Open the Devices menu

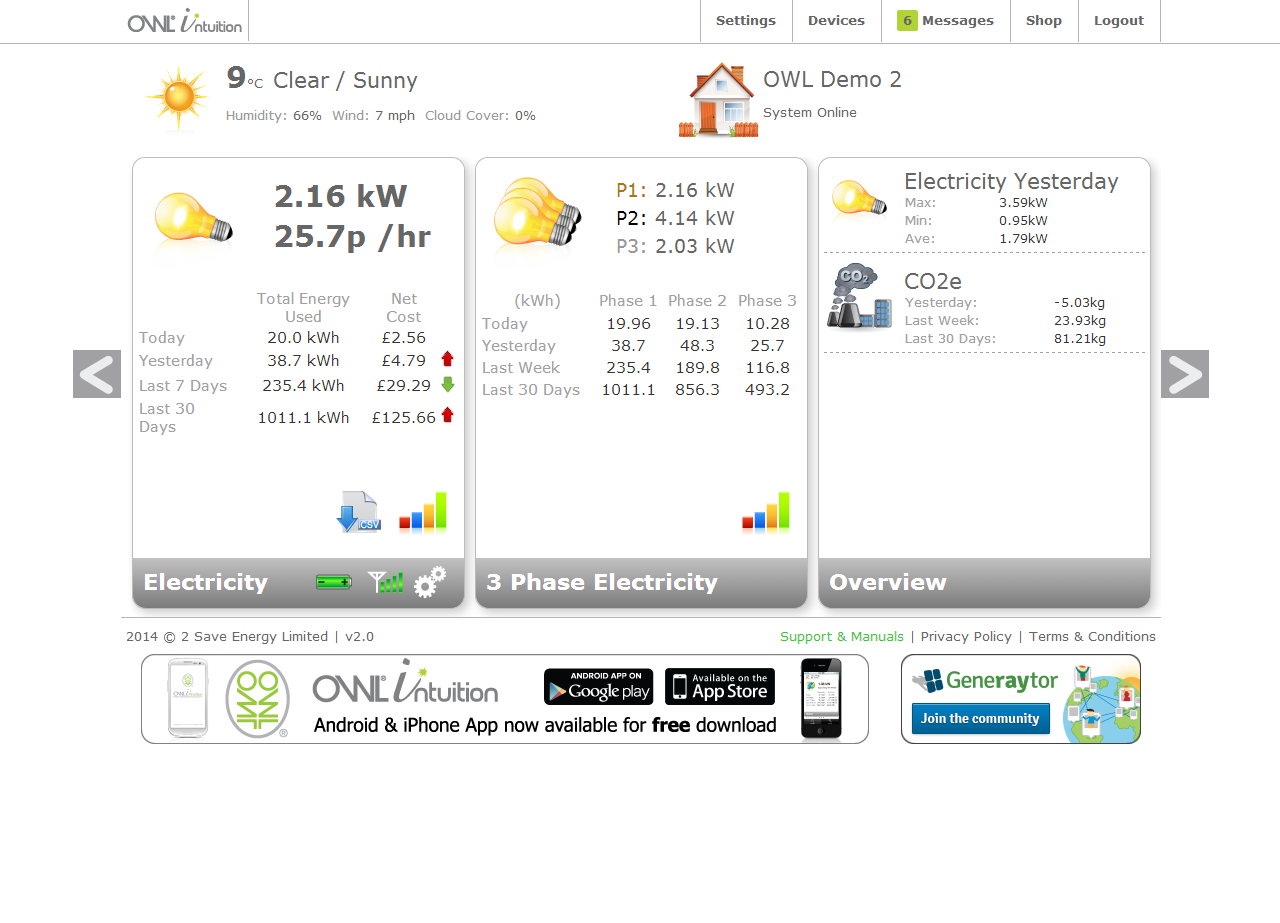(836, 20)
